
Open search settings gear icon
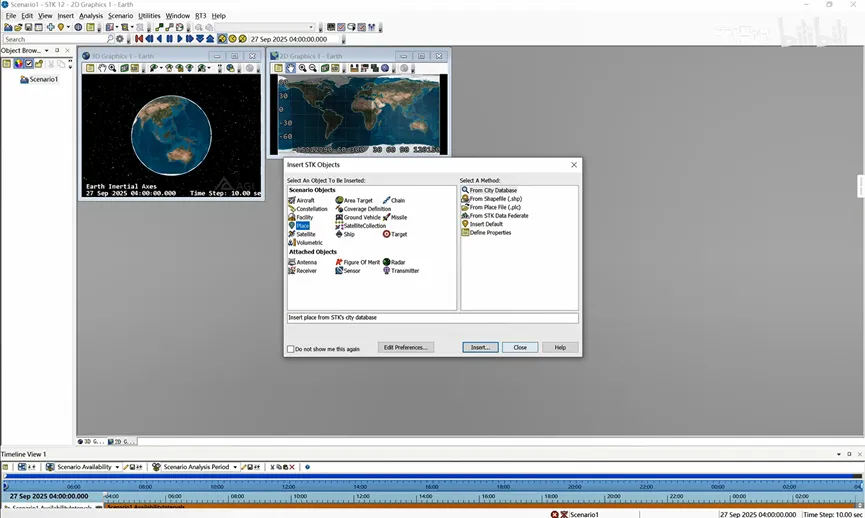(120, 39)
